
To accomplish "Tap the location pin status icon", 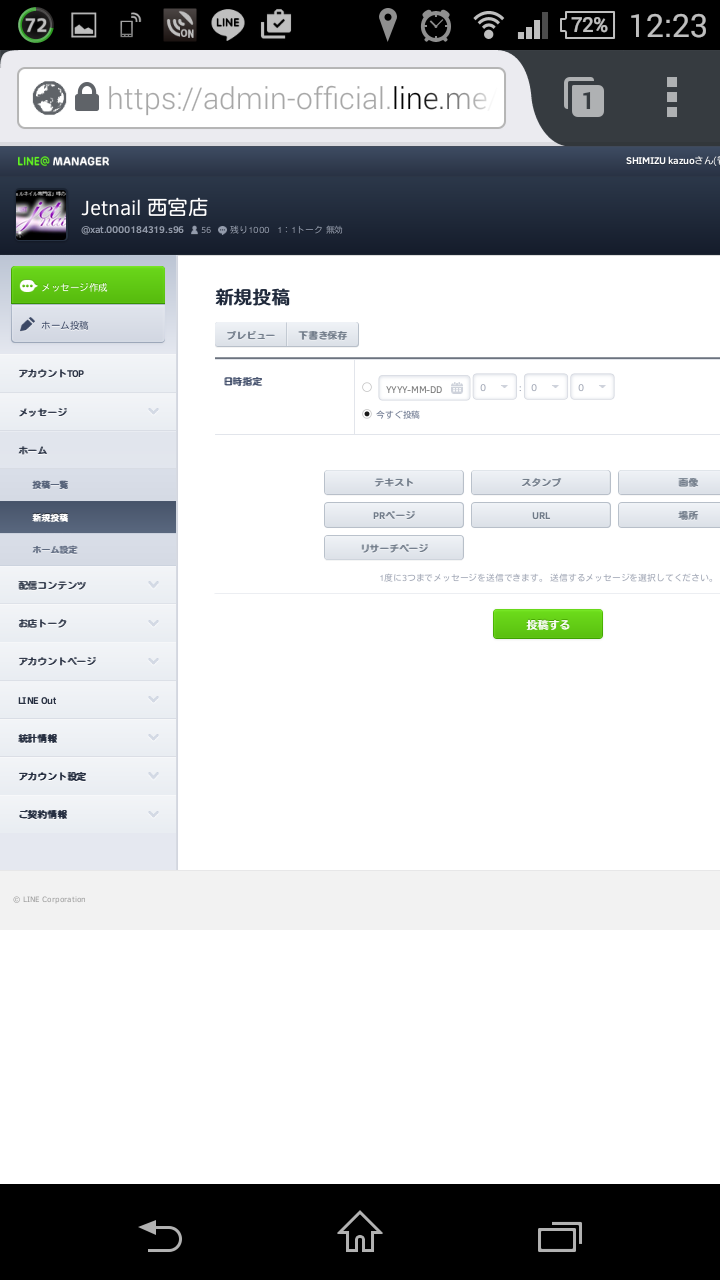I will (x=387, y=25).
